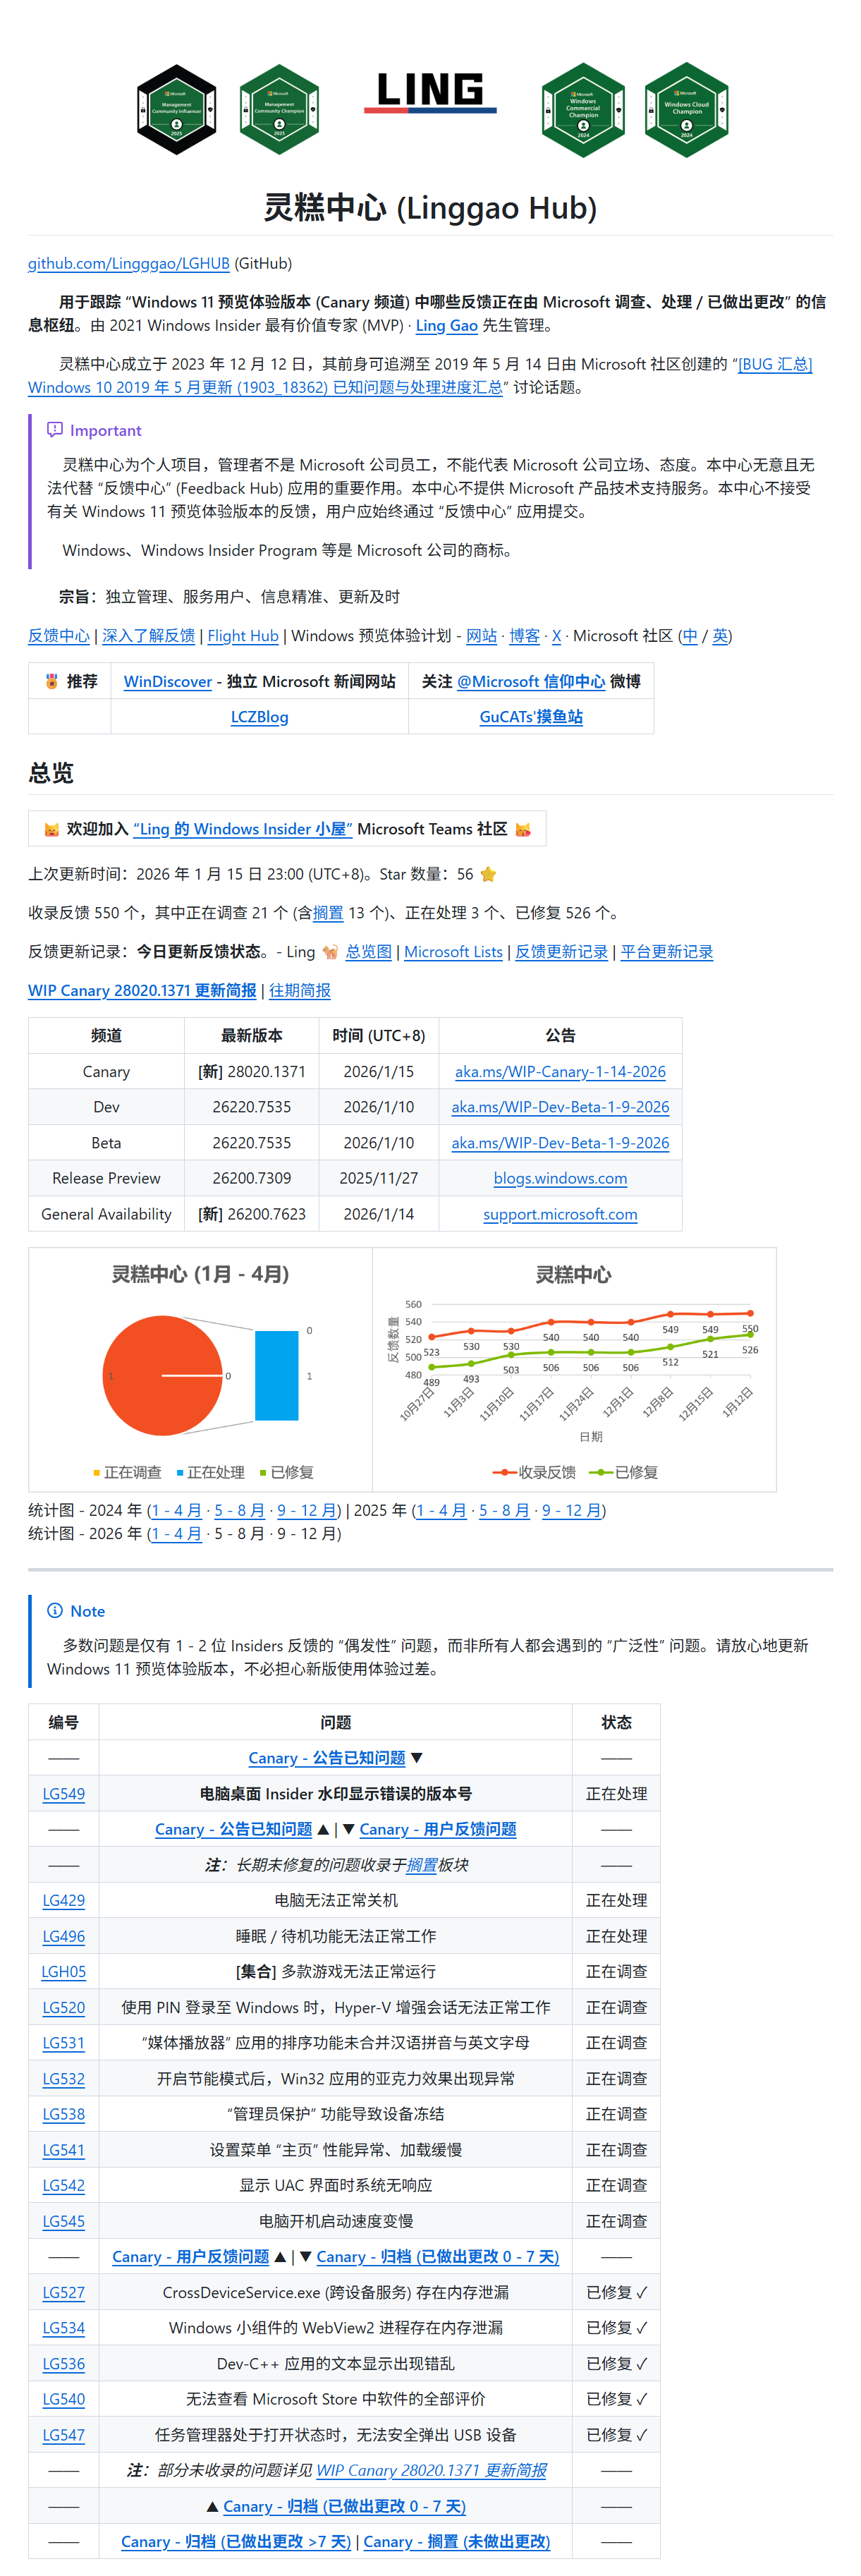861x2576 pixels.
Task: Open the Windows Insider 博客 link
Action: click(524, 636)
